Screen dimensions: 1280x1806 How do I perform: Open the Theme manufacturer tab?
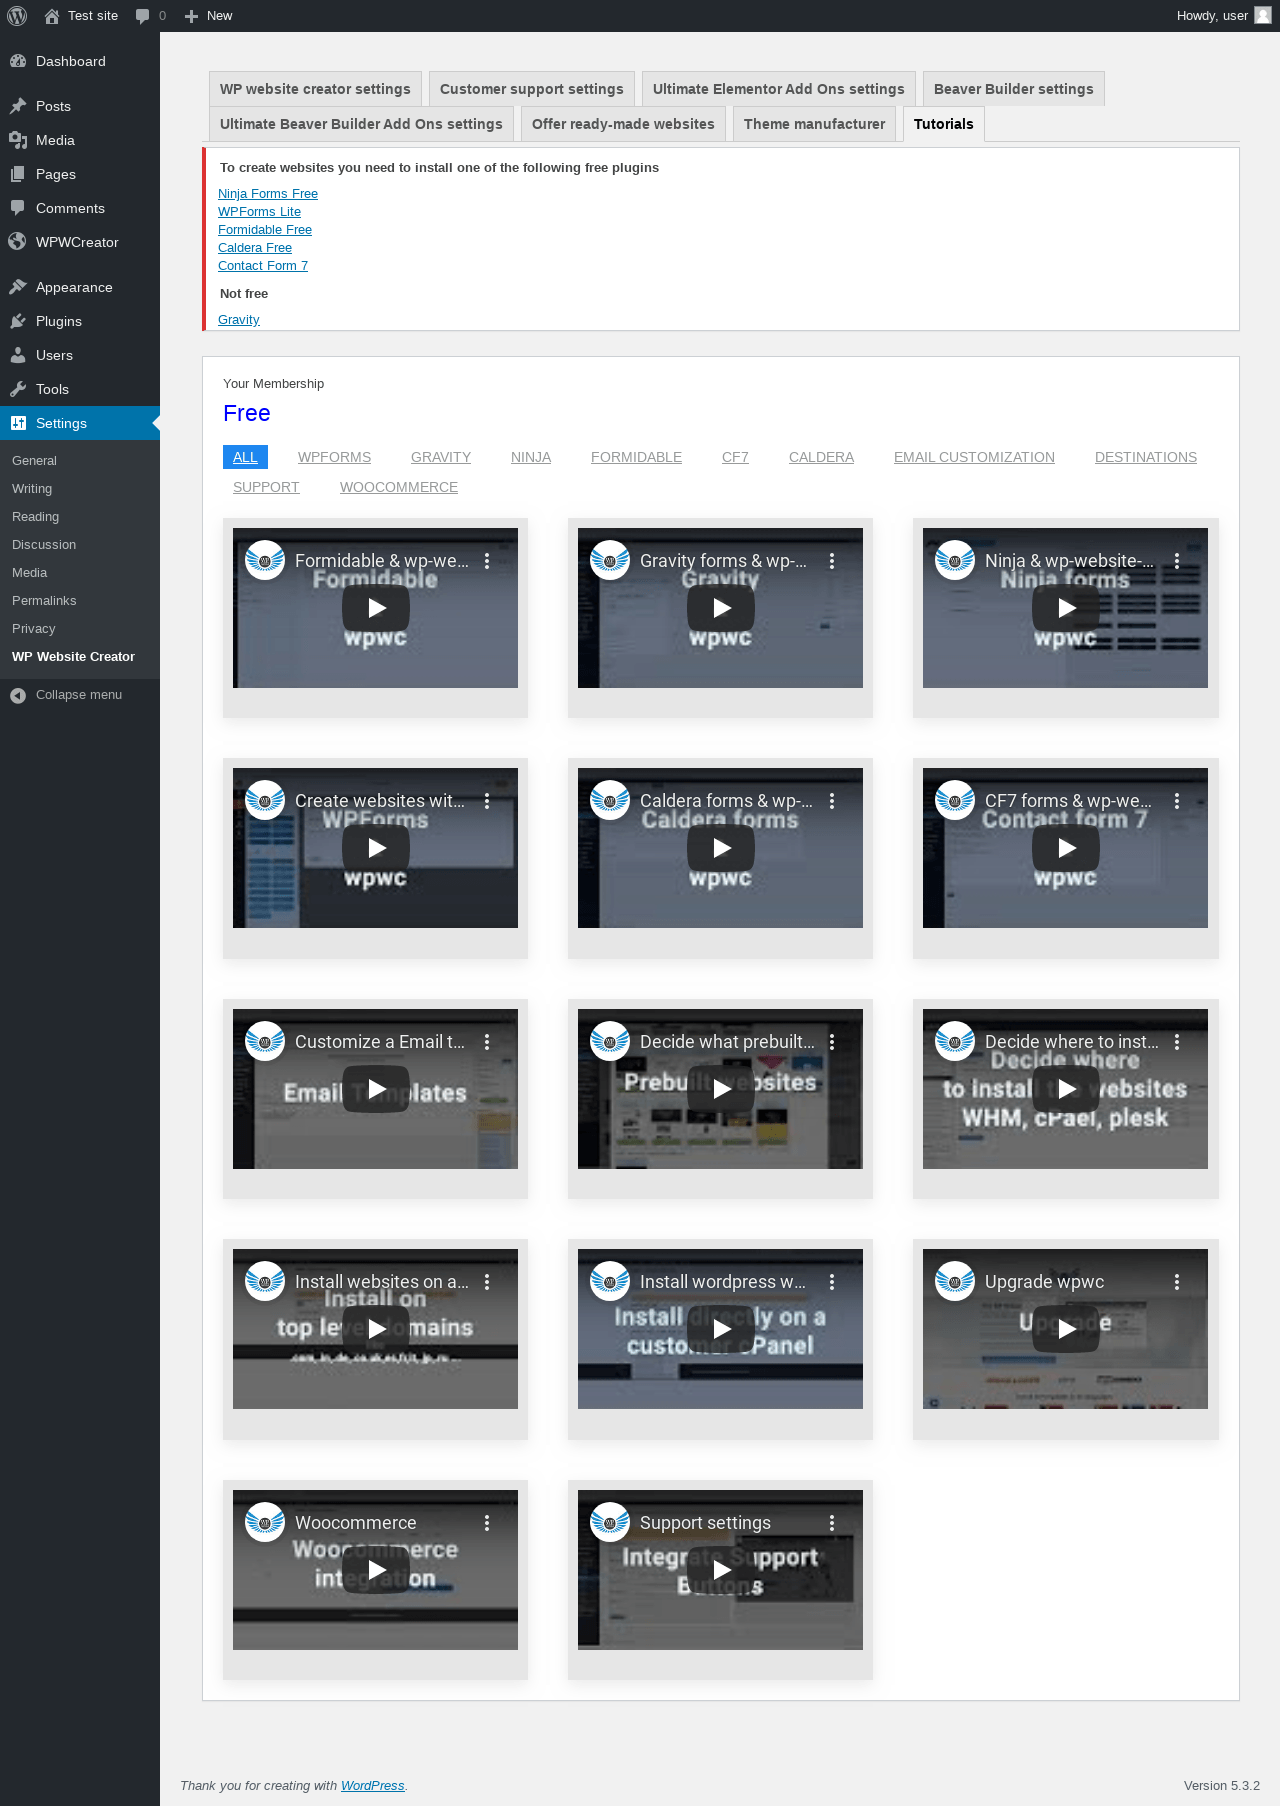click(814, 124)
